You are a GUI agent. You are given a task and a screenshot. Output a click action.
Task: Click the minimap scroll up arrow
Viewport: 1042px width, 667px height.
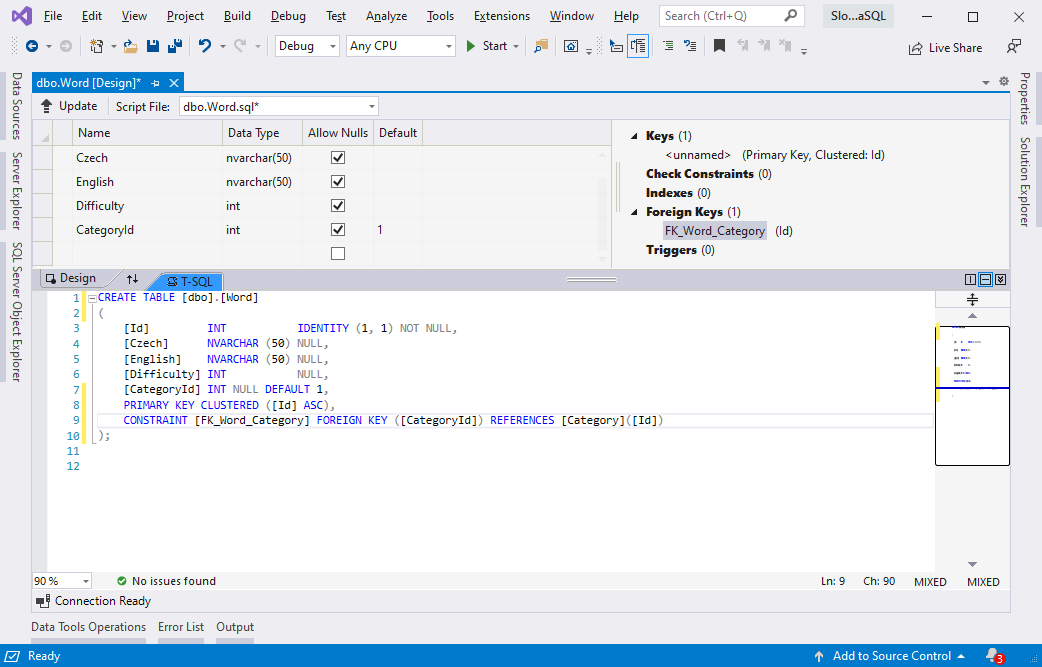point(972,316)
